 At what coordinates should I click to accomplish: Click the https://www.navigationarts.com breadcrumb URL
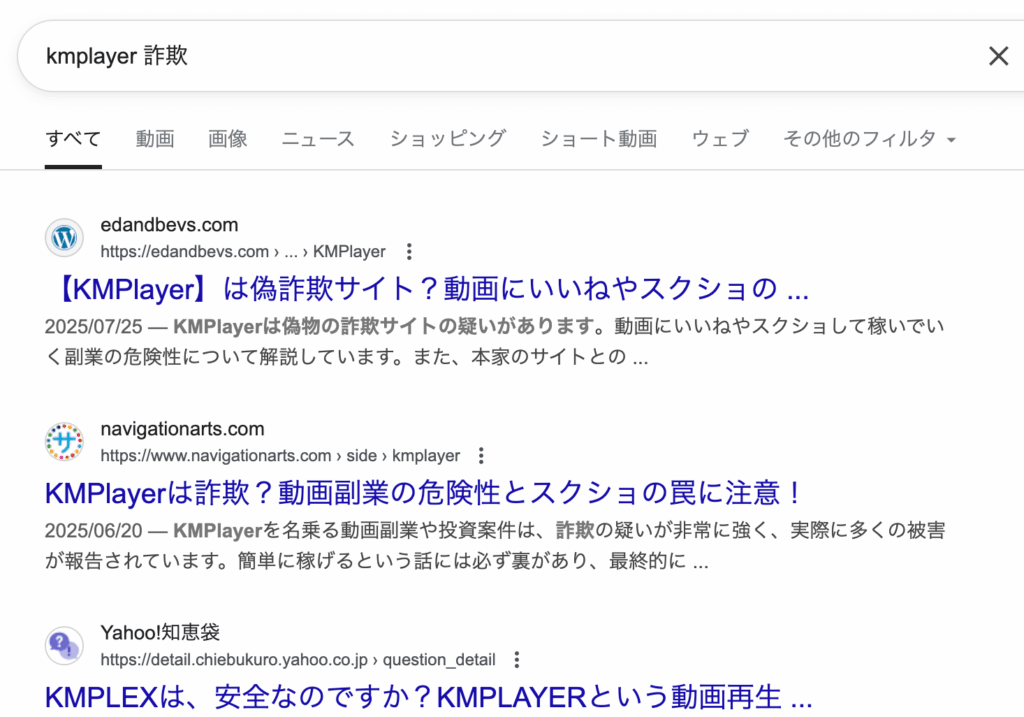click(280, 456)
